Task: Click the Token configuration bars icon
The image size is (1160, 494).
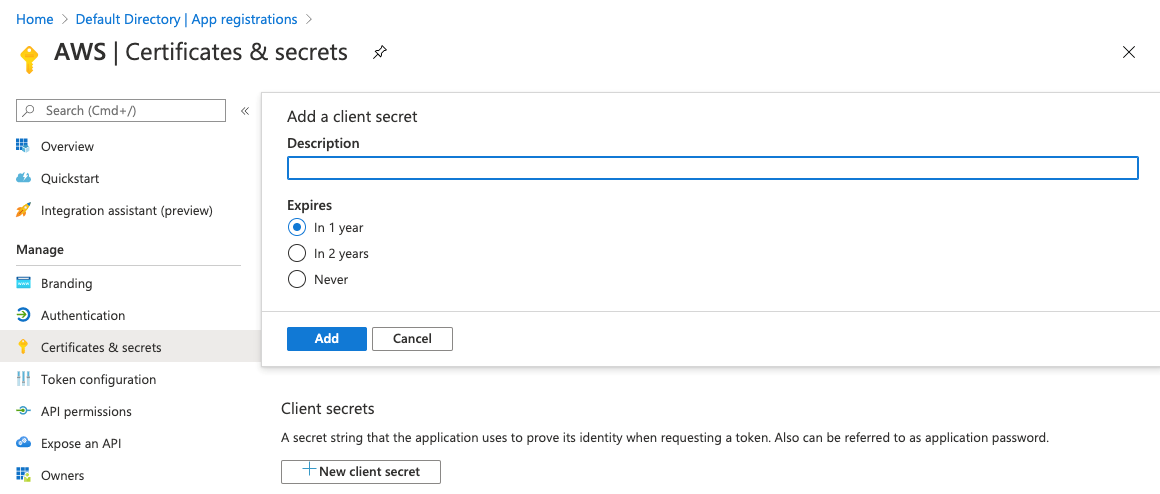Action: [x=23, y=379]
